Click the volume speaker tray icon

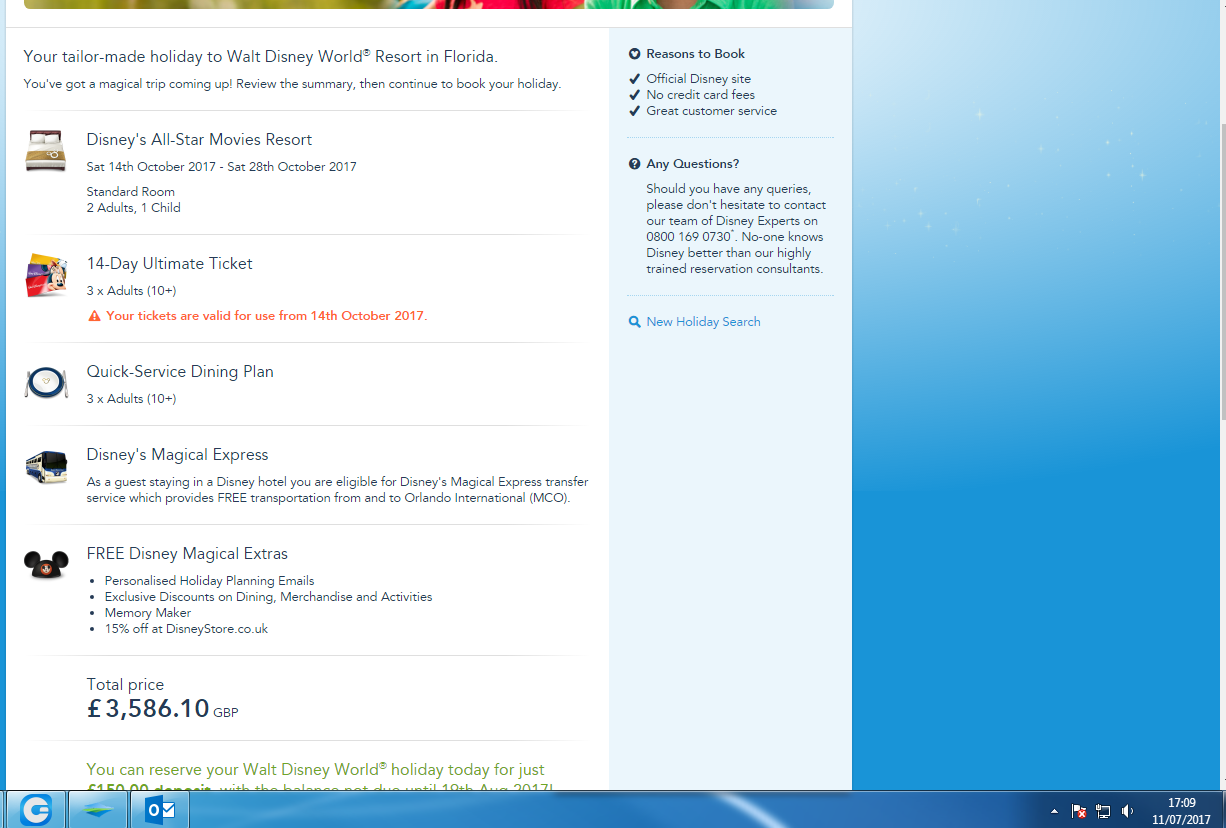(1128, 811)
